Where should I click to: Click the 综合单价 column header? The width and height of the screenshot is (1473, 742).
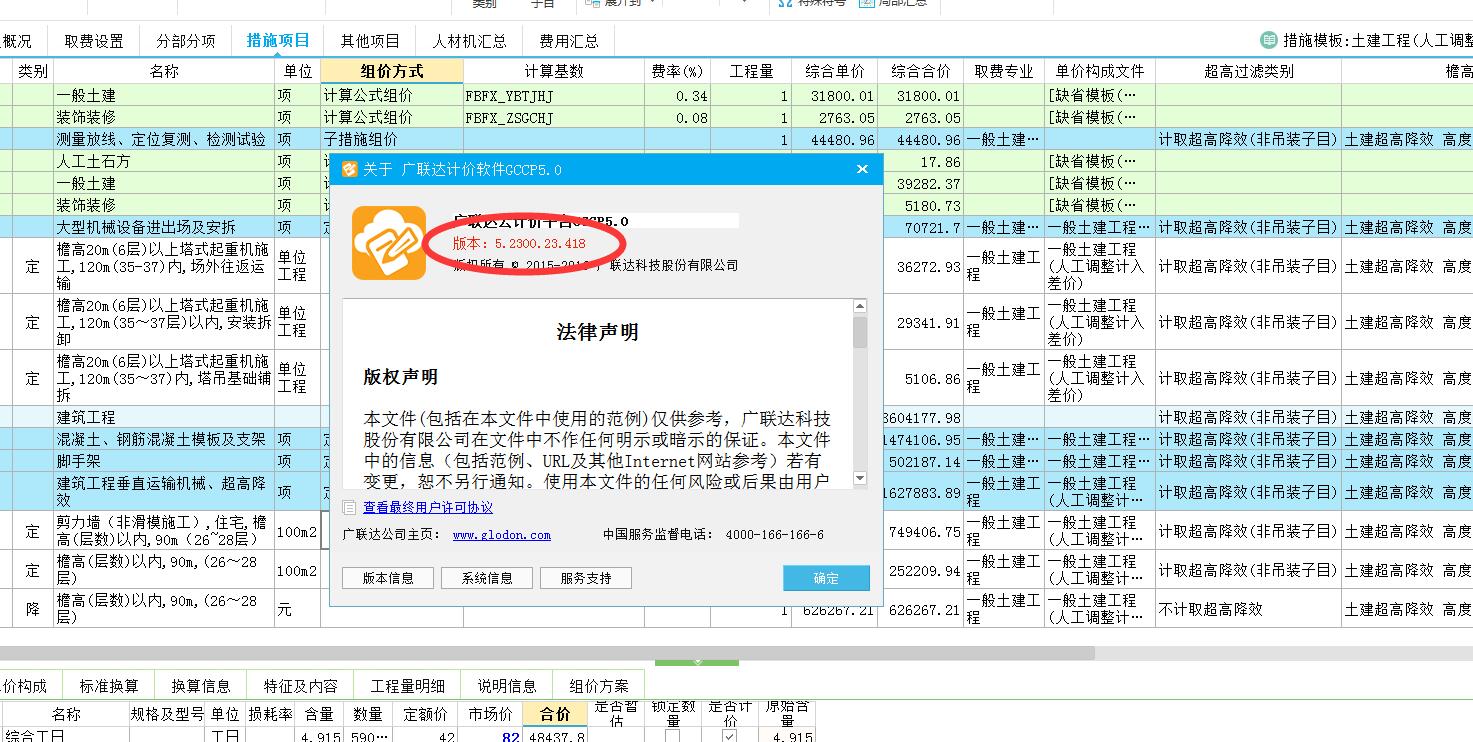[835, 71]
